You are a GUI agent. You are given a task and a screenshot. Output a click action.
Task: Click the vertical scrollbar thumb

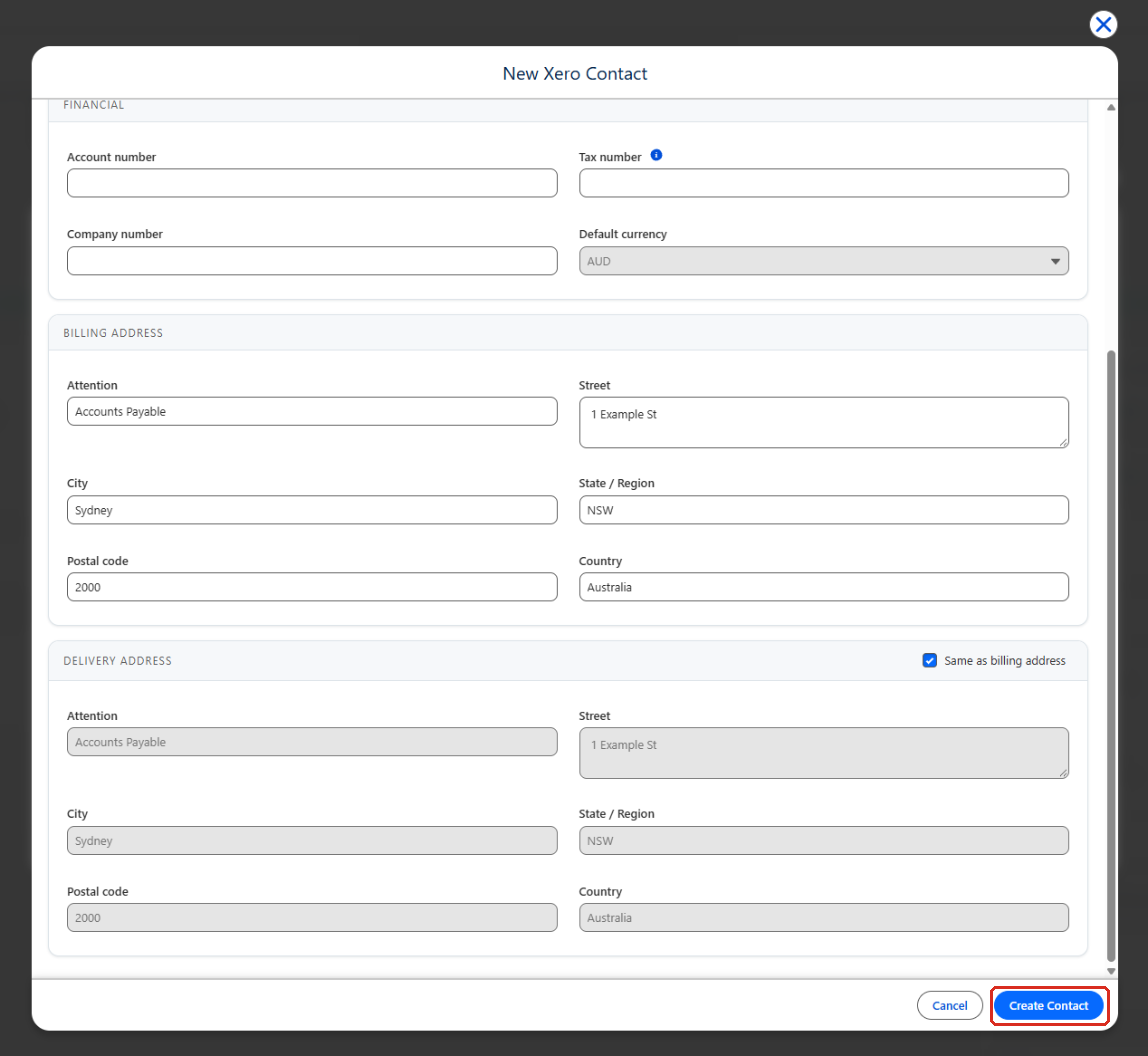pos(1111,655)
